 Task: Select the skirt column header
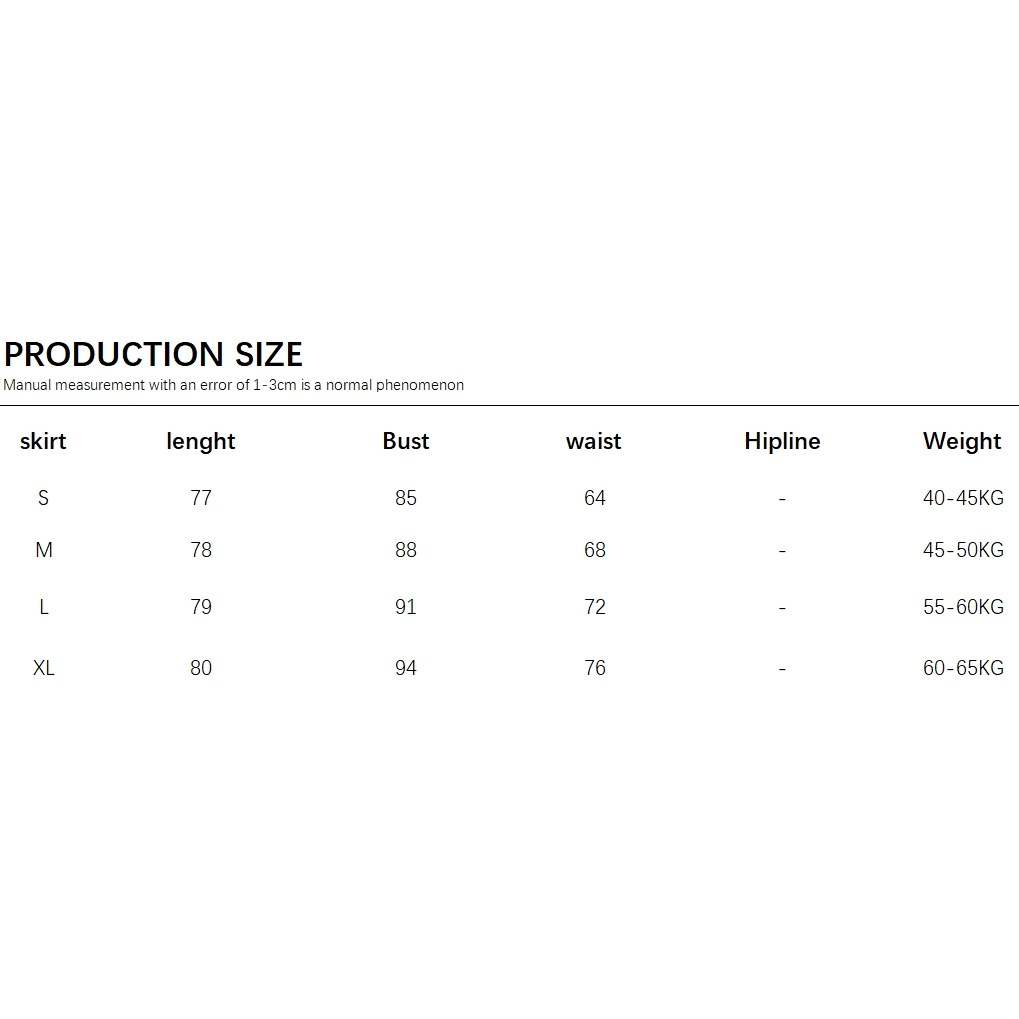43,441
